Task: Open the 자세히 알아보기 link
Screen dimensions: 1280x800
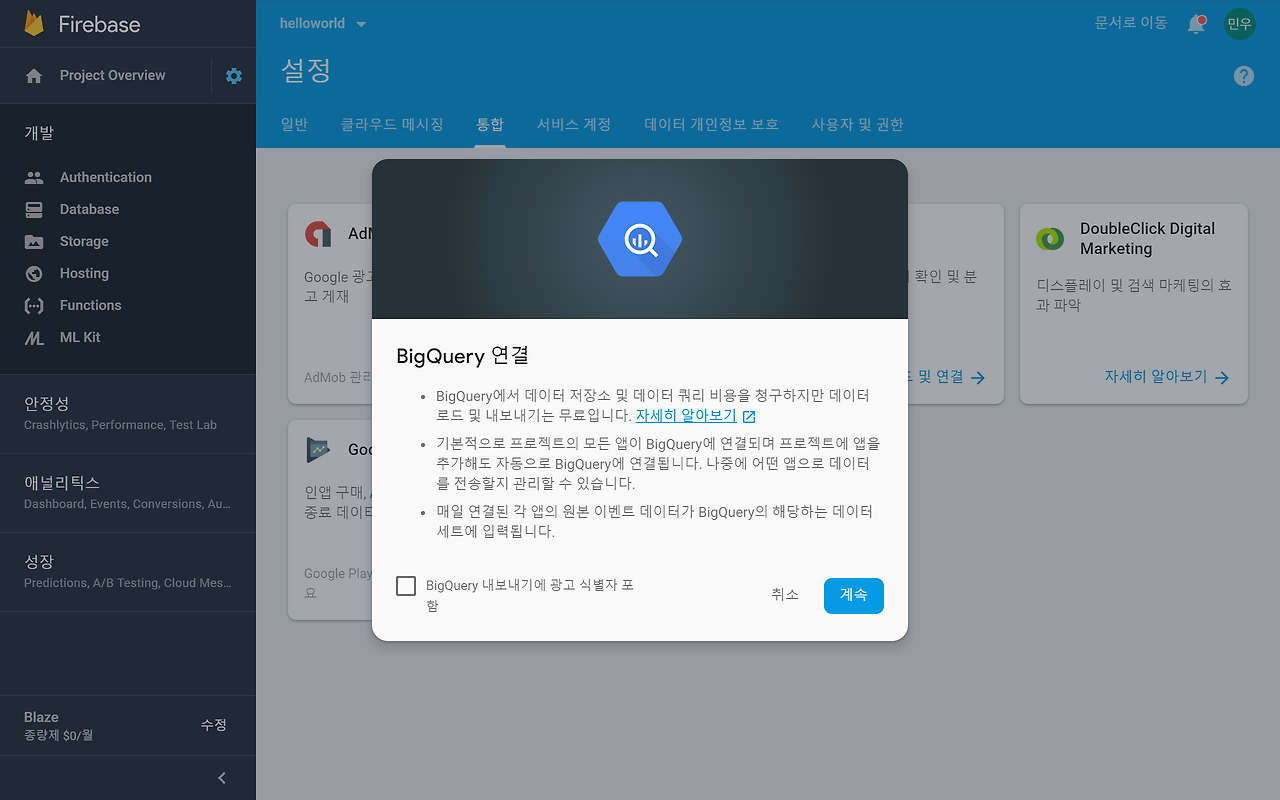Action: coord(687,415)
